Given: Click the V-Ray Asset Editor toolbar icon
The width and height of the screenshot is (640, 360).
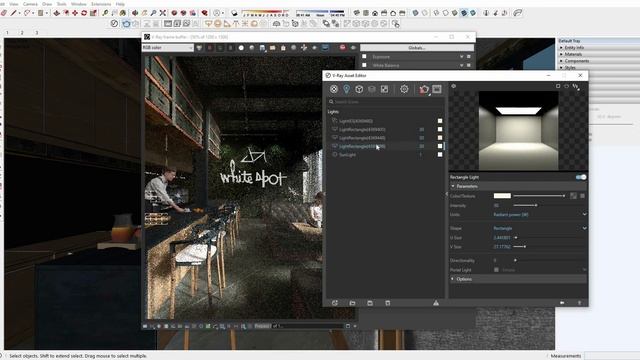Looking at the screenshot, I should coord(114,24).
